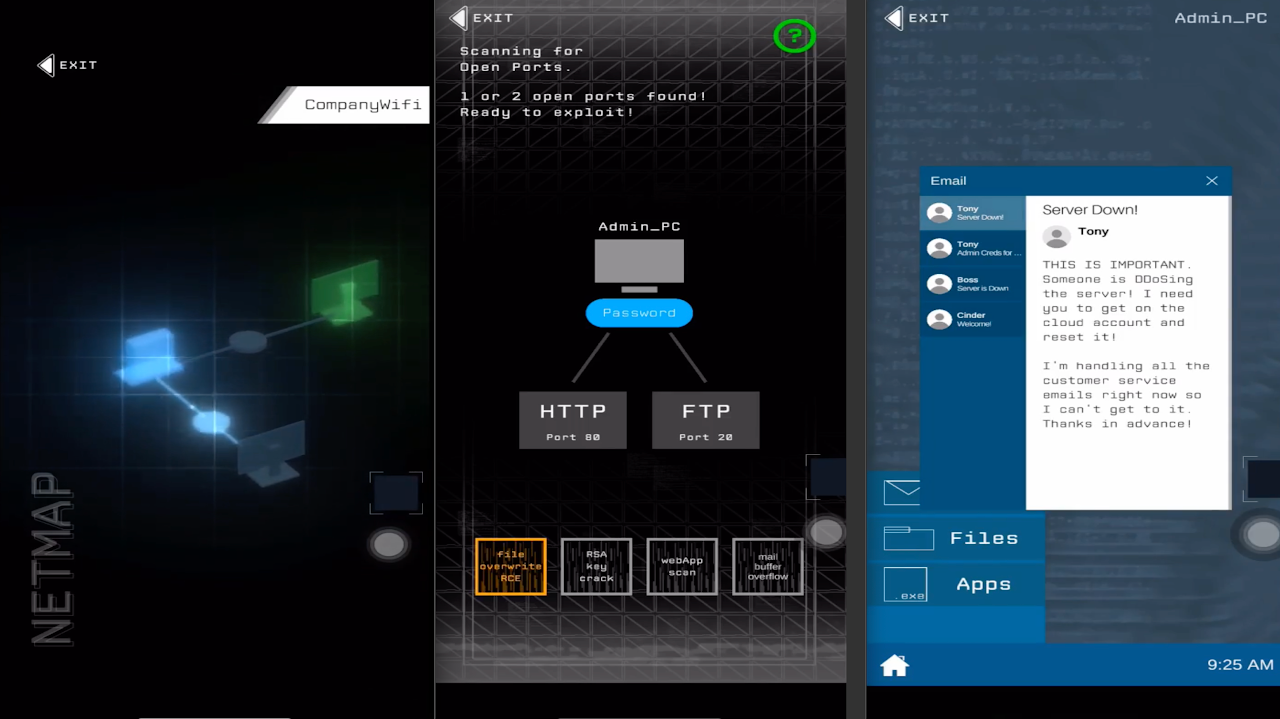Click the round gray button in port scan panel
Image resolution: width=1280 pixels, height=719 pixels.
pos(826,532)
